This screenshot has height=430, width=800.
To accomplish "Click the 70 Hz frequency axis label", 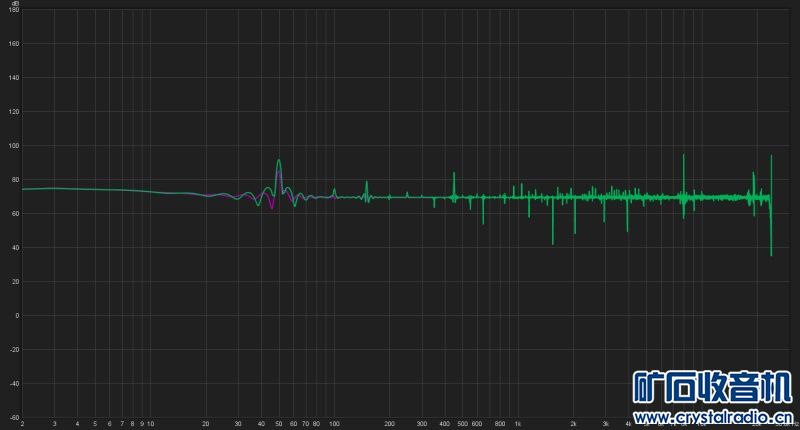I will tap(305, 424).
